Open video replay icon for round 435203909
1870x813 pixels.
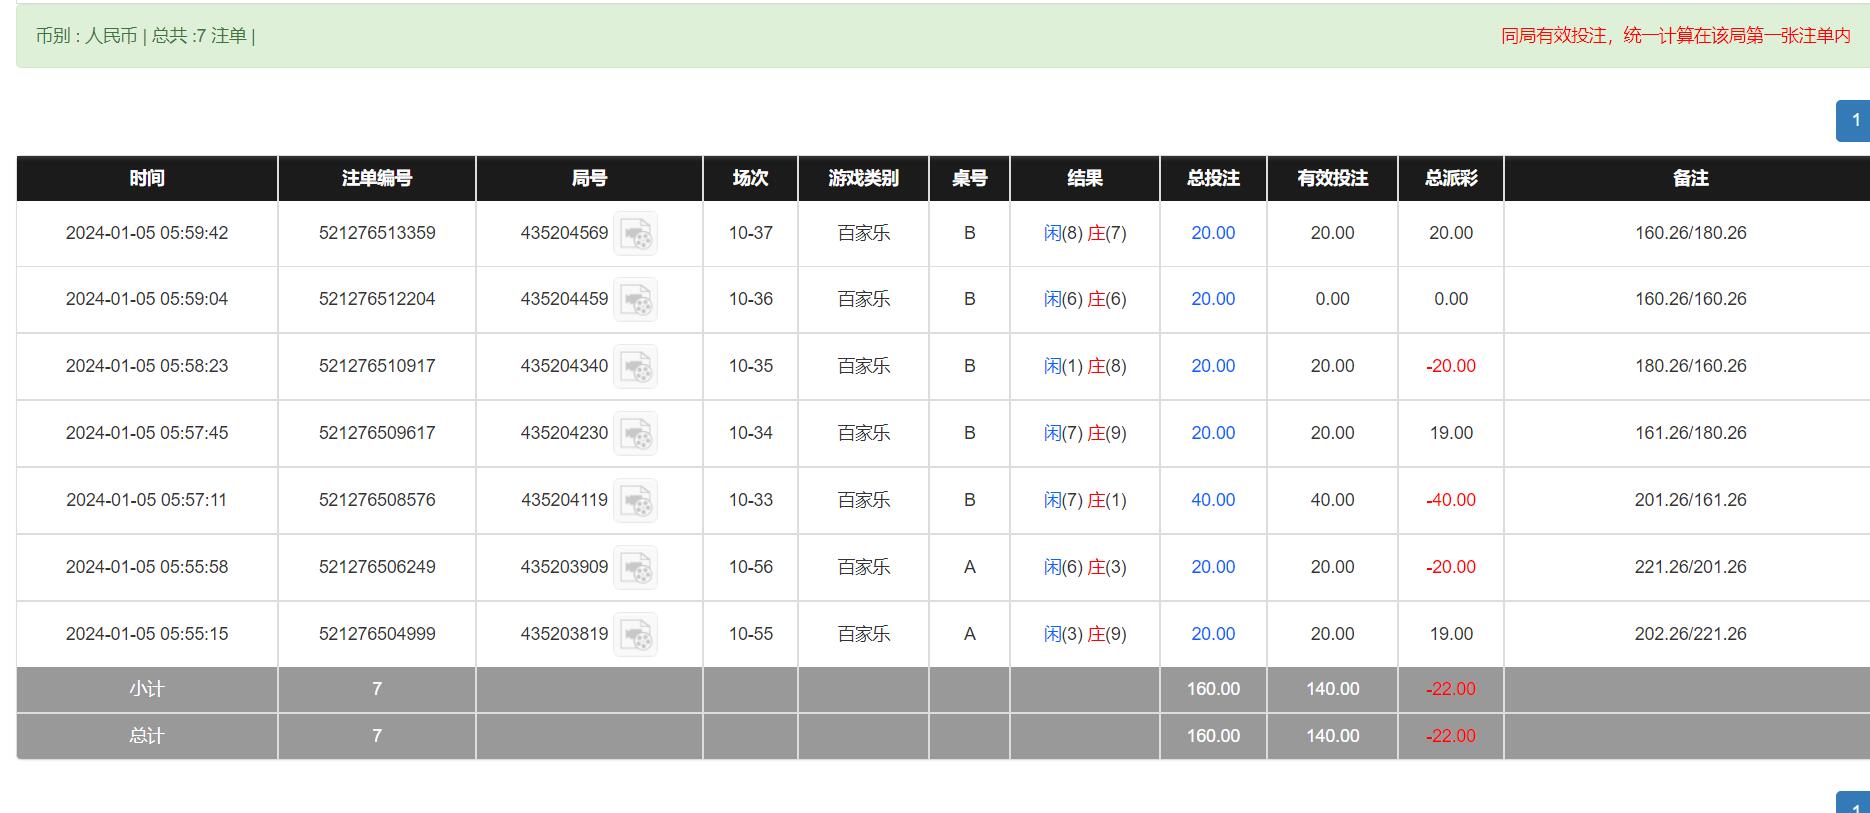(635, 568)
